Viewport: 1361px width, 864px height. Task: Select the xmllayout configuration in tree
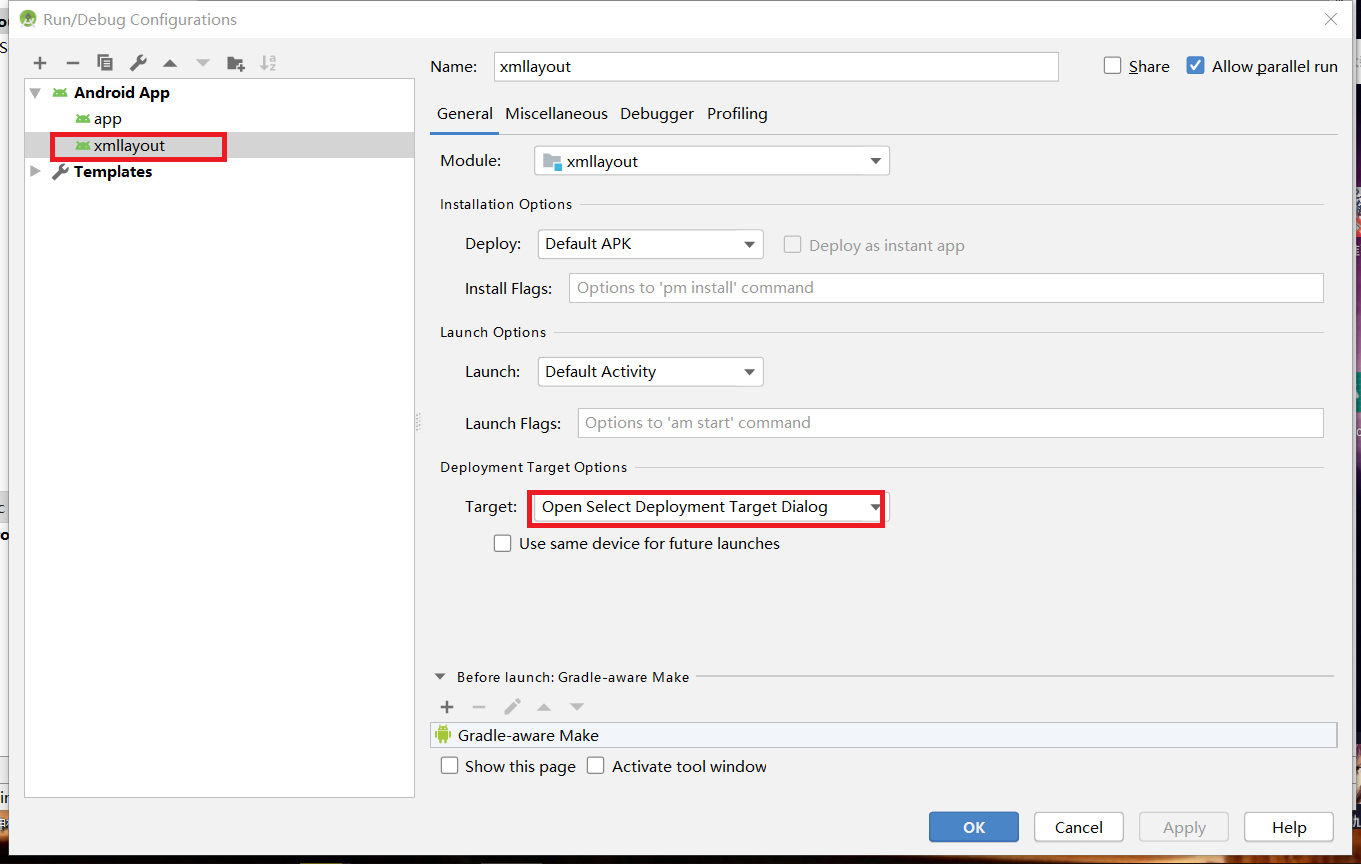pyautogui.click(x=219, y=145)
